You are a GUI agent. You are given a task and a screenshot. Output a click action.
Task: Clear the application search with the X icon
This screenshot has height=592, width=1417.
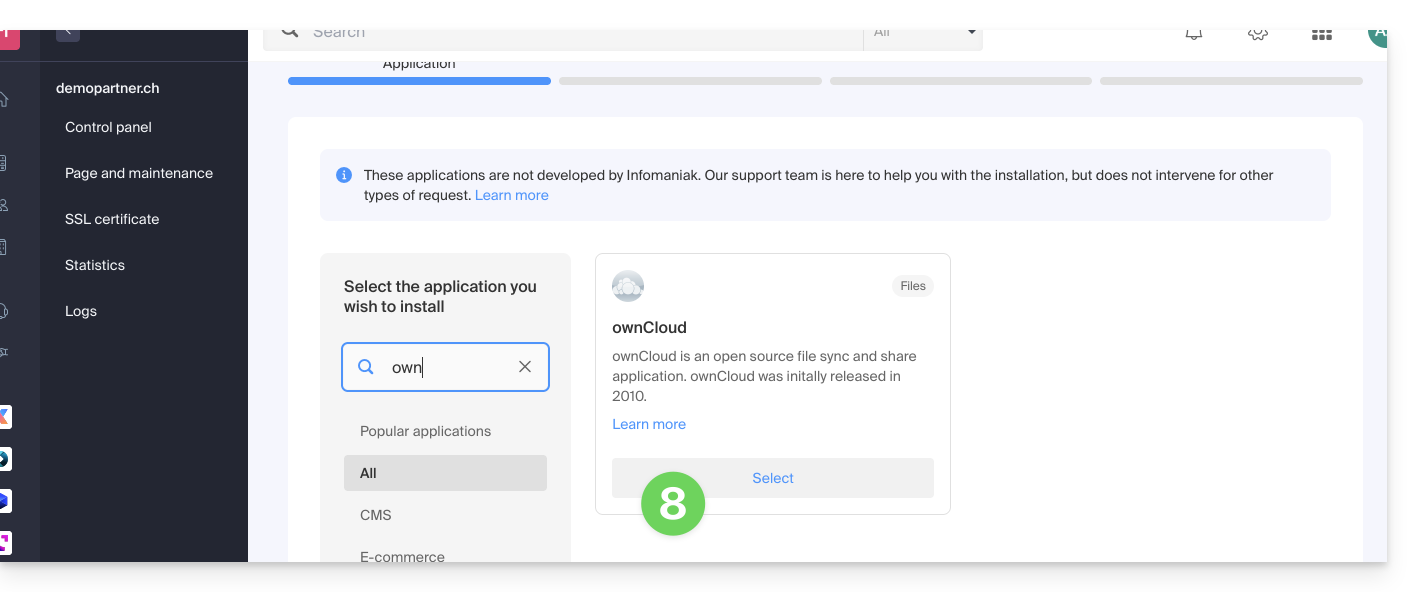coord(525,367)
